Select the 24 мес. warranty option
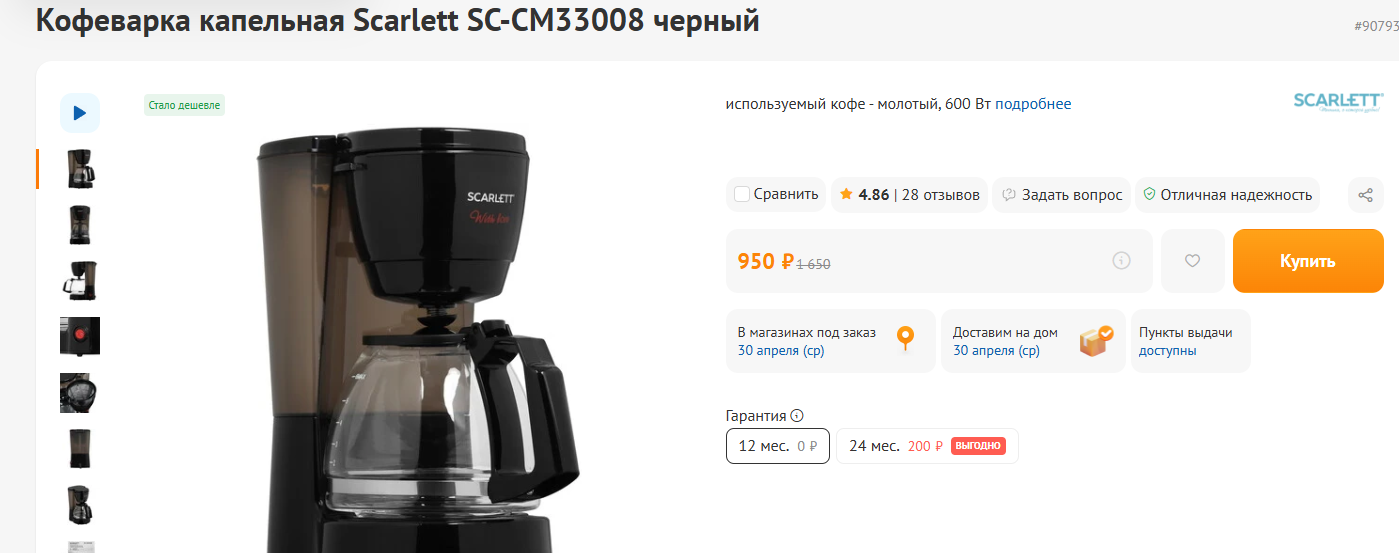Screen dimensions: 1399x553 tap(927, 446)
